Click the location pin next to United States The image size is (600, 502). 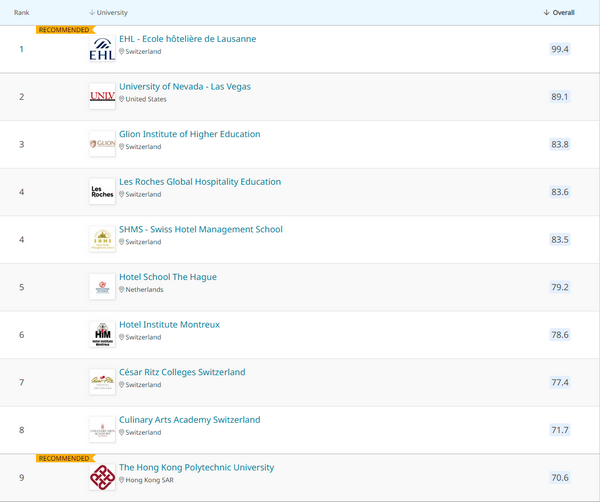pyautogui.click(x=121, y=99)
